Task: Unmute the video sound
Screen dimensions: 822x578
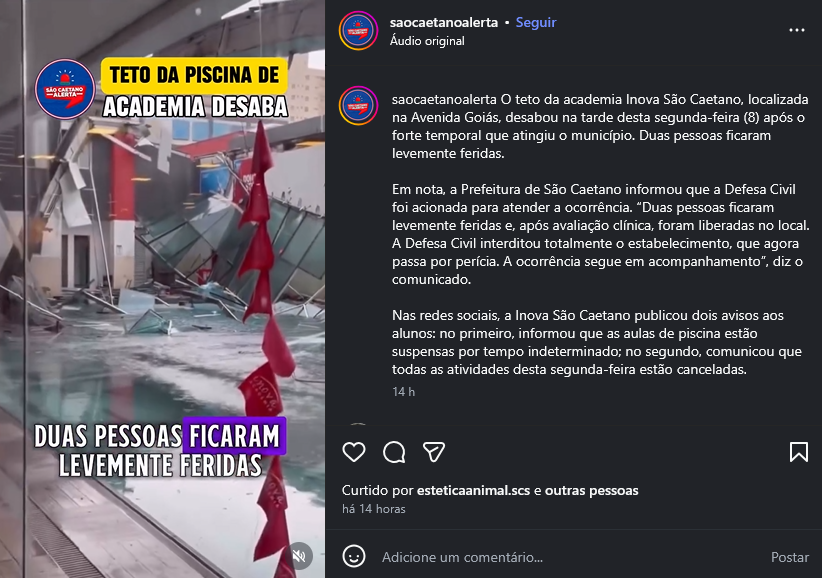Action: point(299,555)
